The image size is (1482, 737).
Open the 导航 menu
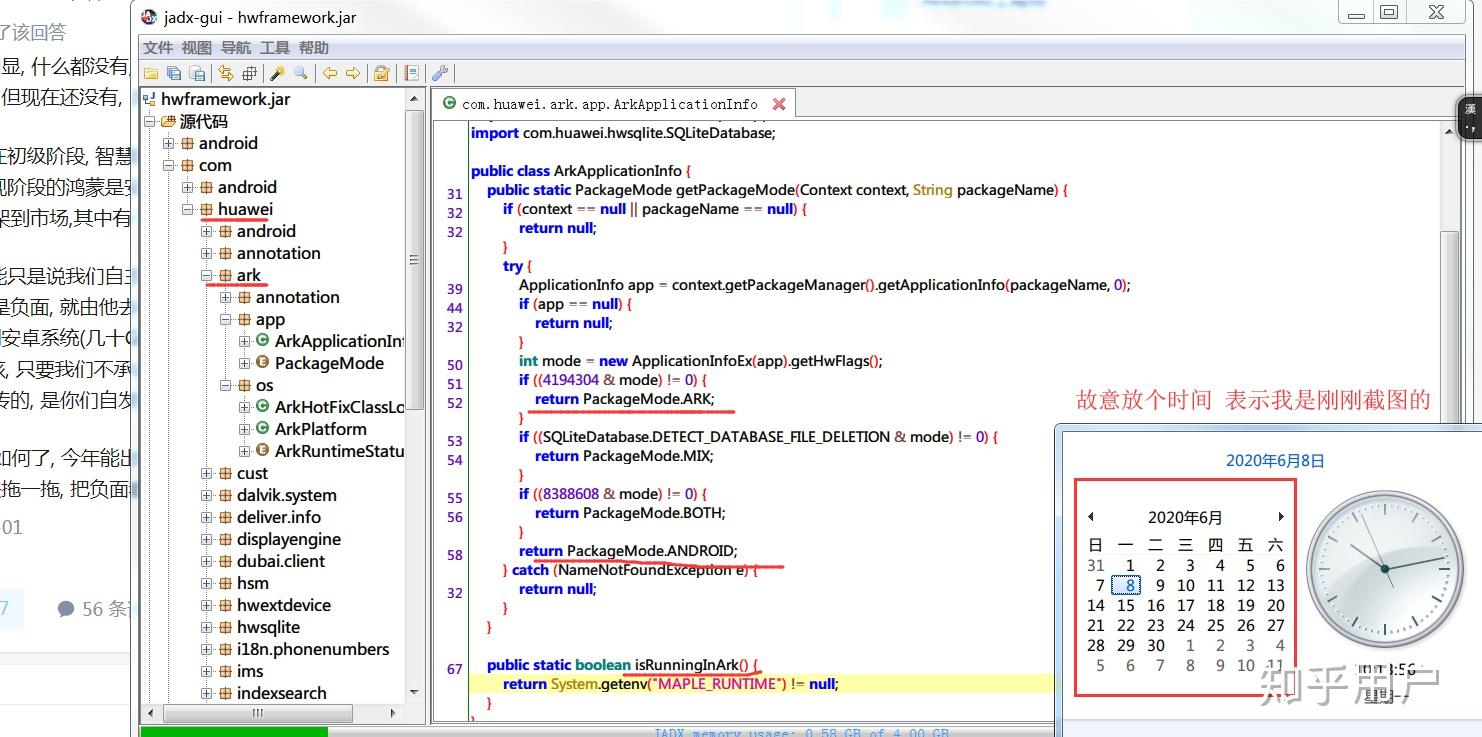[x=236, y=47]
